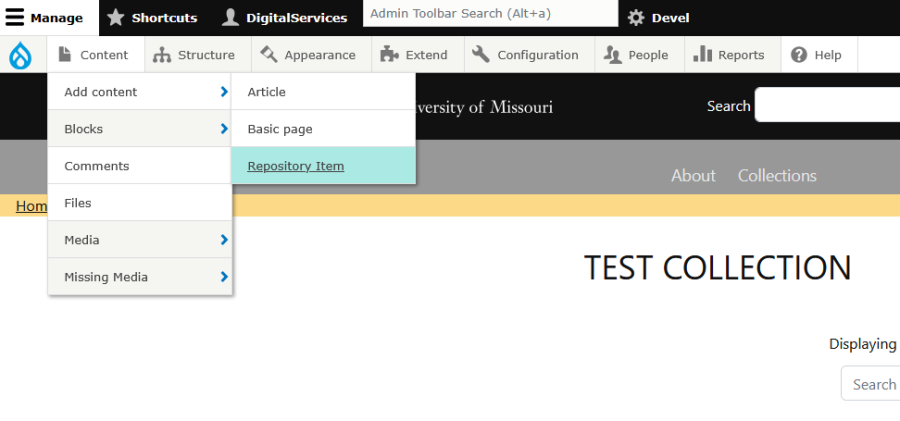Choose Basic page in submenu

(280, 129)
